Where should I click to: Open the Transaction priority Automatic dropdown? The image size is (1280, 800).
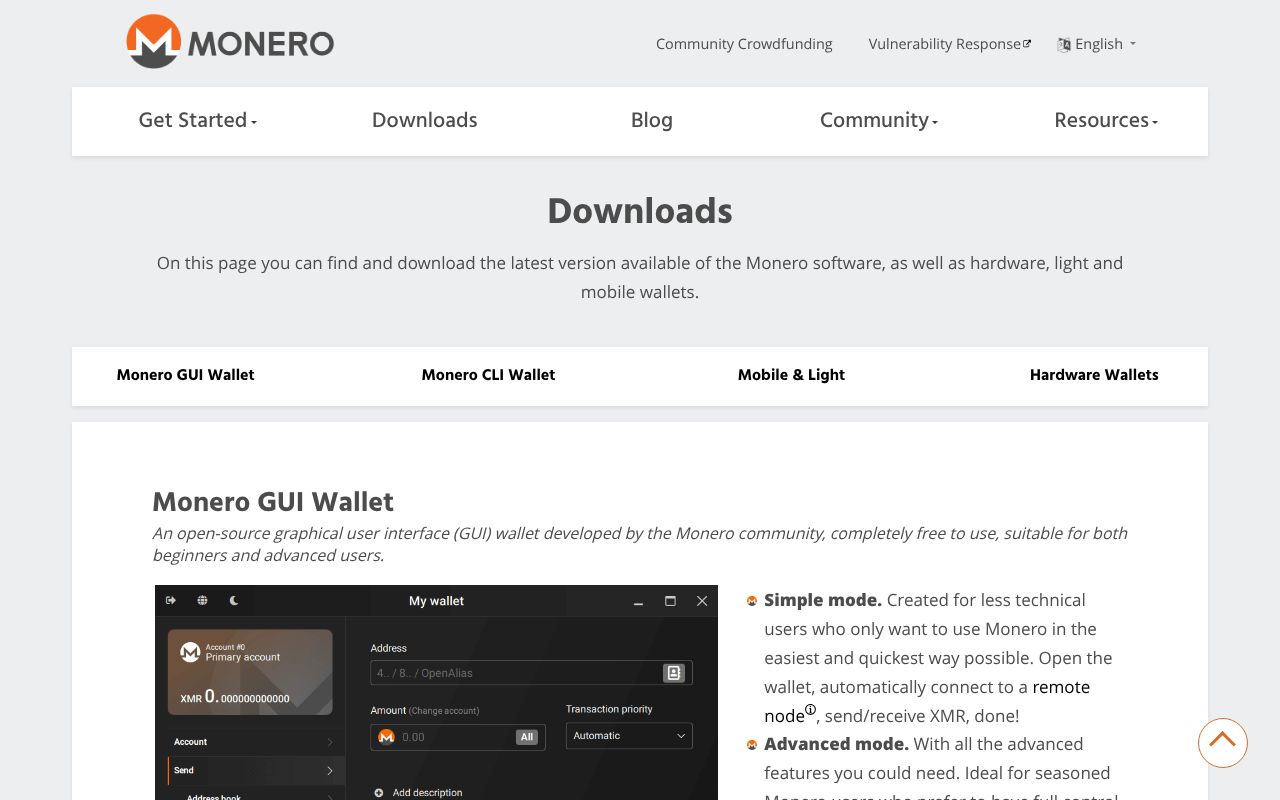pos(629,736)
